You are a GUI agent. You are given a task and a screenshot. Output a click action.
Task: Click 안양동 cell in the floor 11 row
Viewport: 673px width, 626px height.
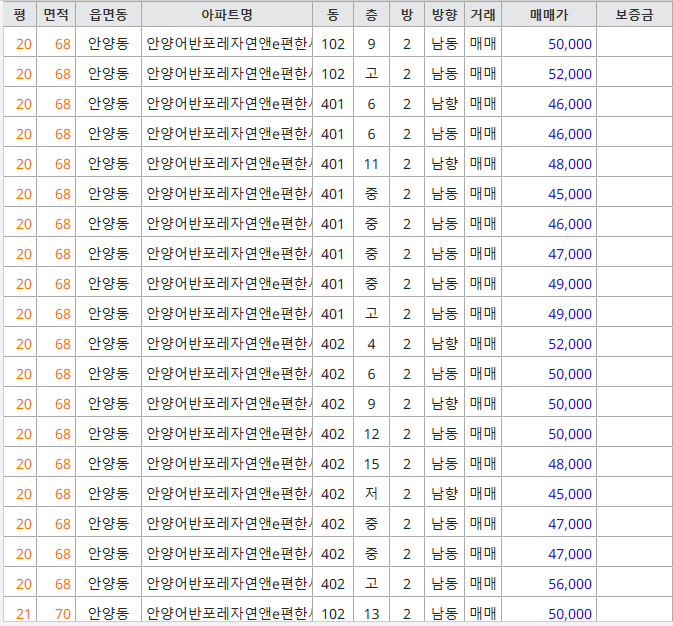pyautogui.click(x=109, y=164)
